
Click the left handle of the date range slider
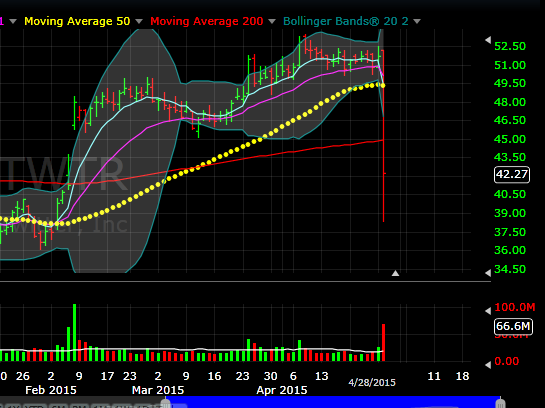(165, 403)
